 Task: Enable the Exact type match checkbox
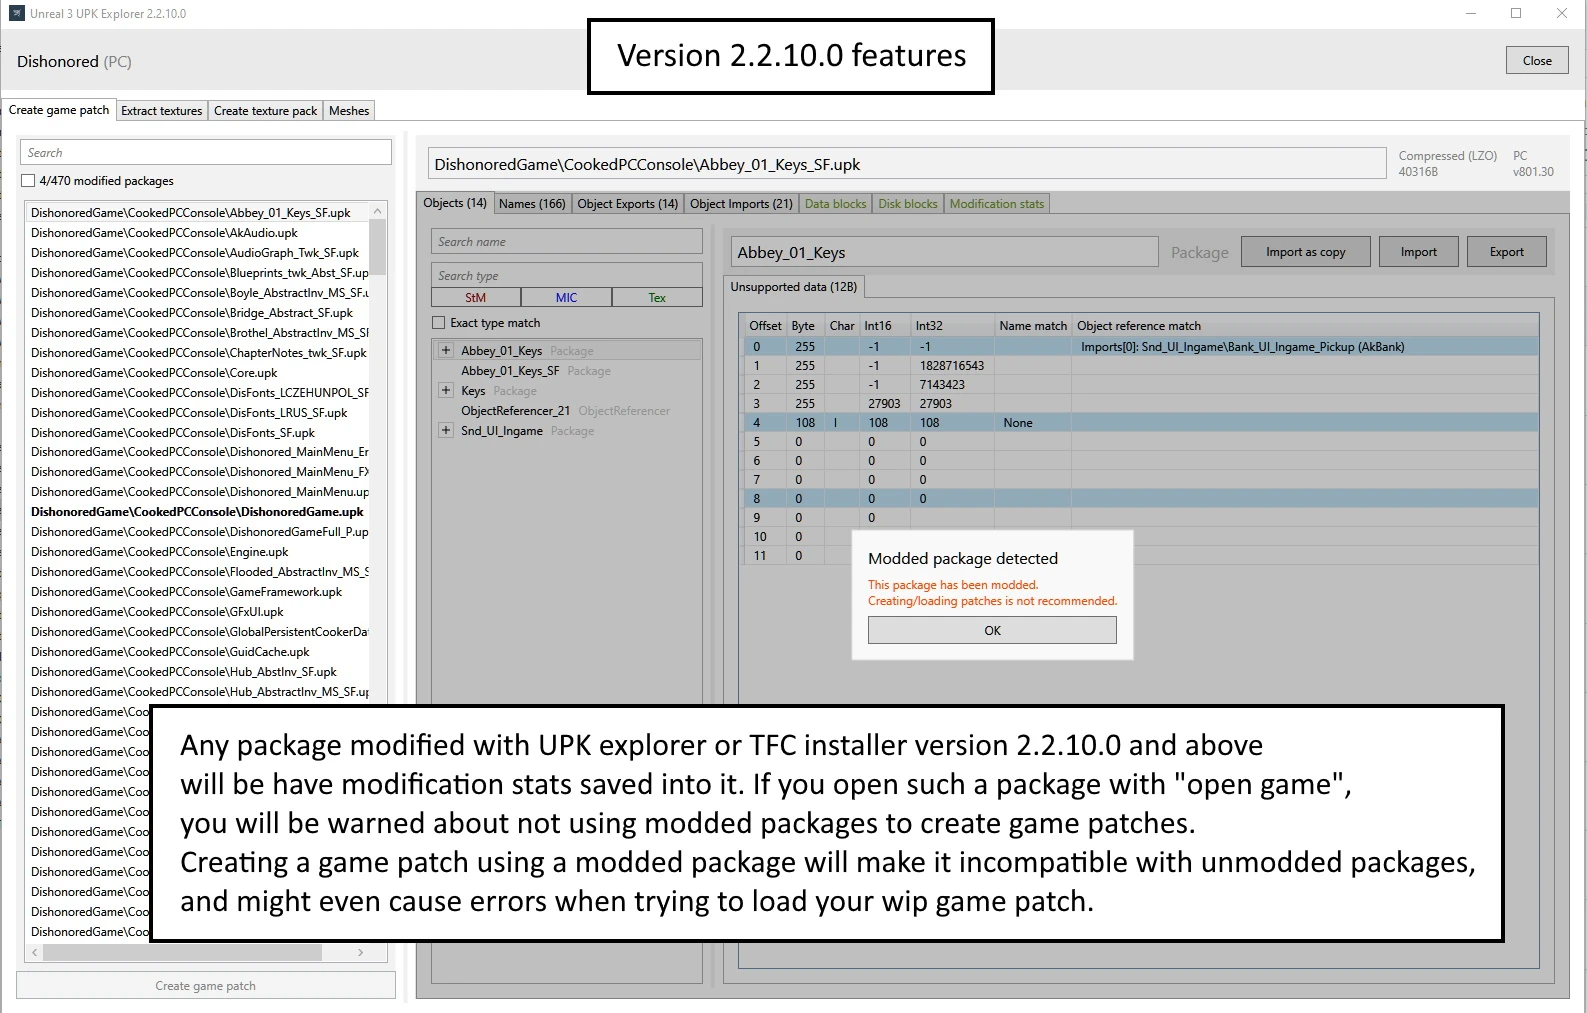tap(439, 323)
